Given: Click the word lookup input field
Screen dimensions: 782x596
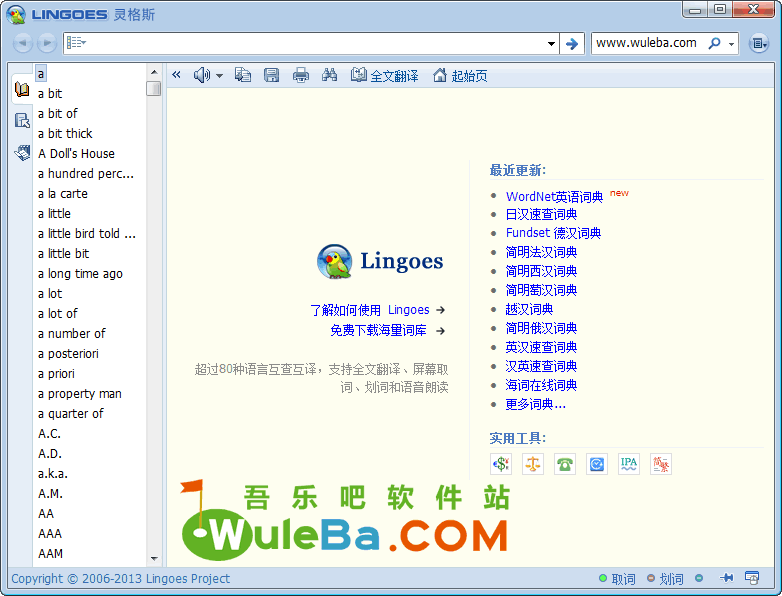Looking at the screenshot, I should point(315,44).
